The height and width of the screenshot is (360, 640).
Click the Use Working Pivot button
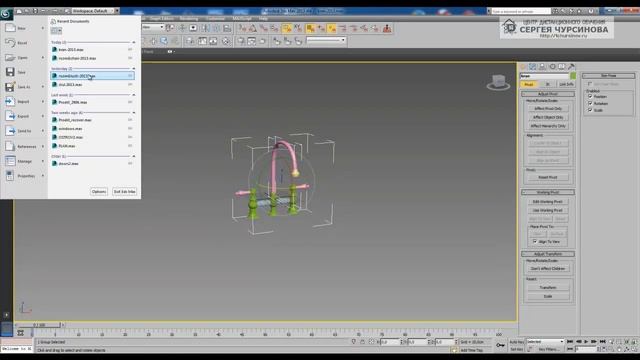pos(548,210)
